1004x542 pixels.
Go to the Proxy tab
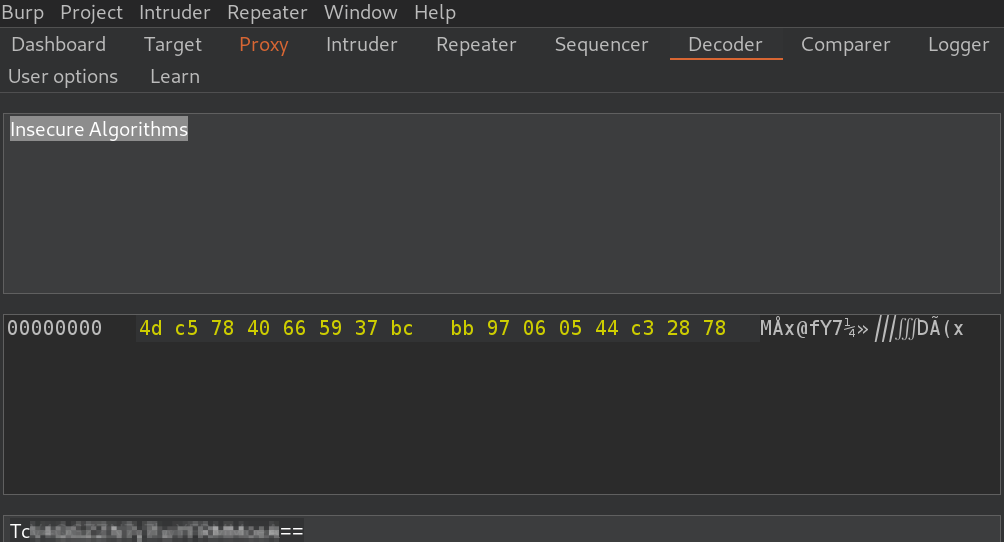[x=263, y=44]
